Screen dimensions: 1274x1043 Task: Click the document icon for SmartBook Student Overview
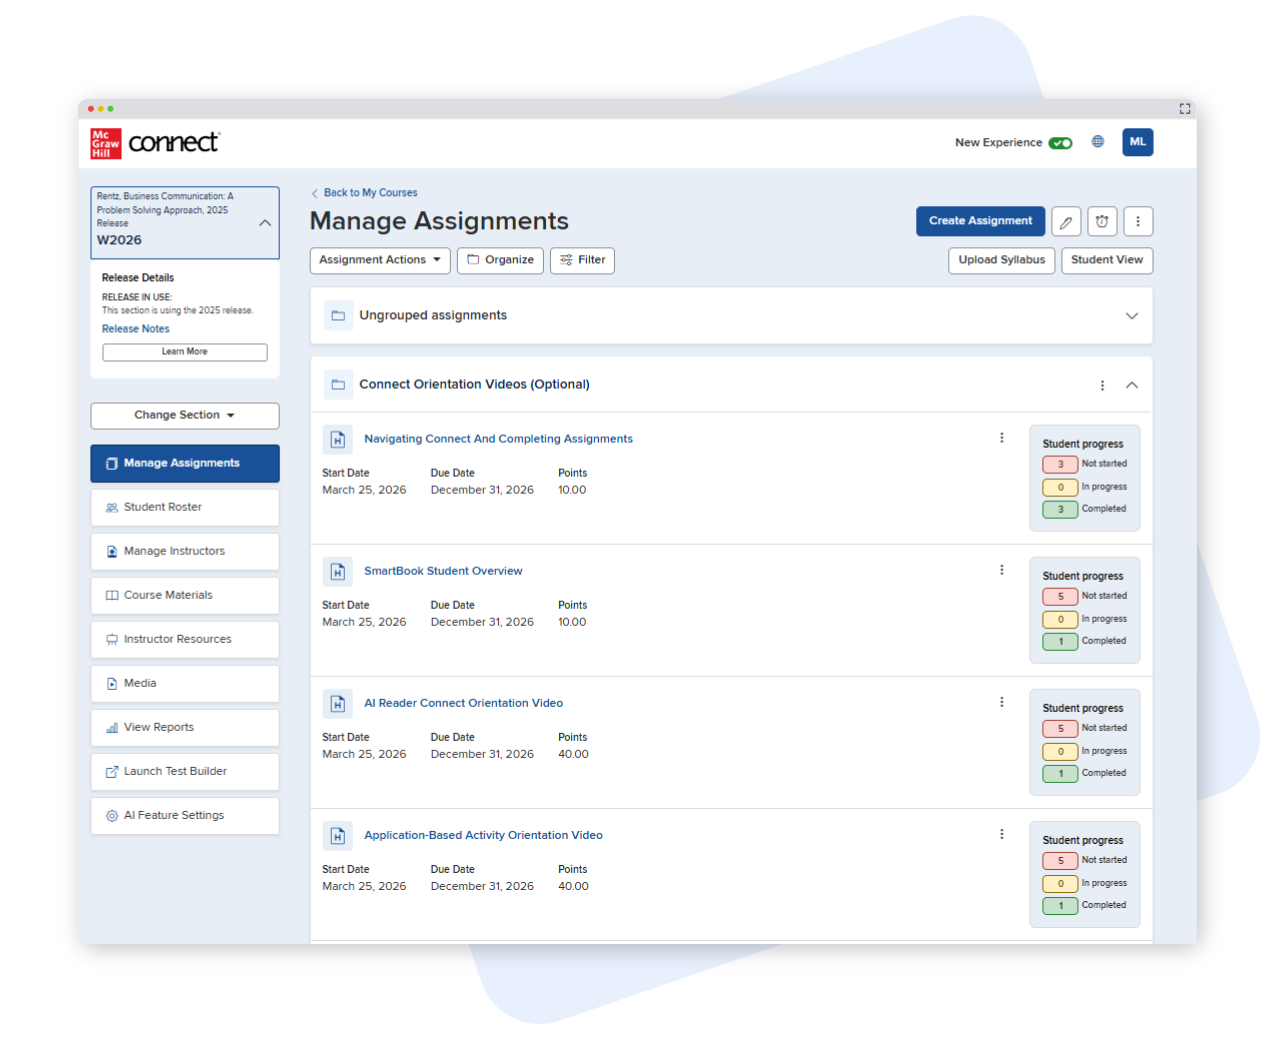pos(338,571)
